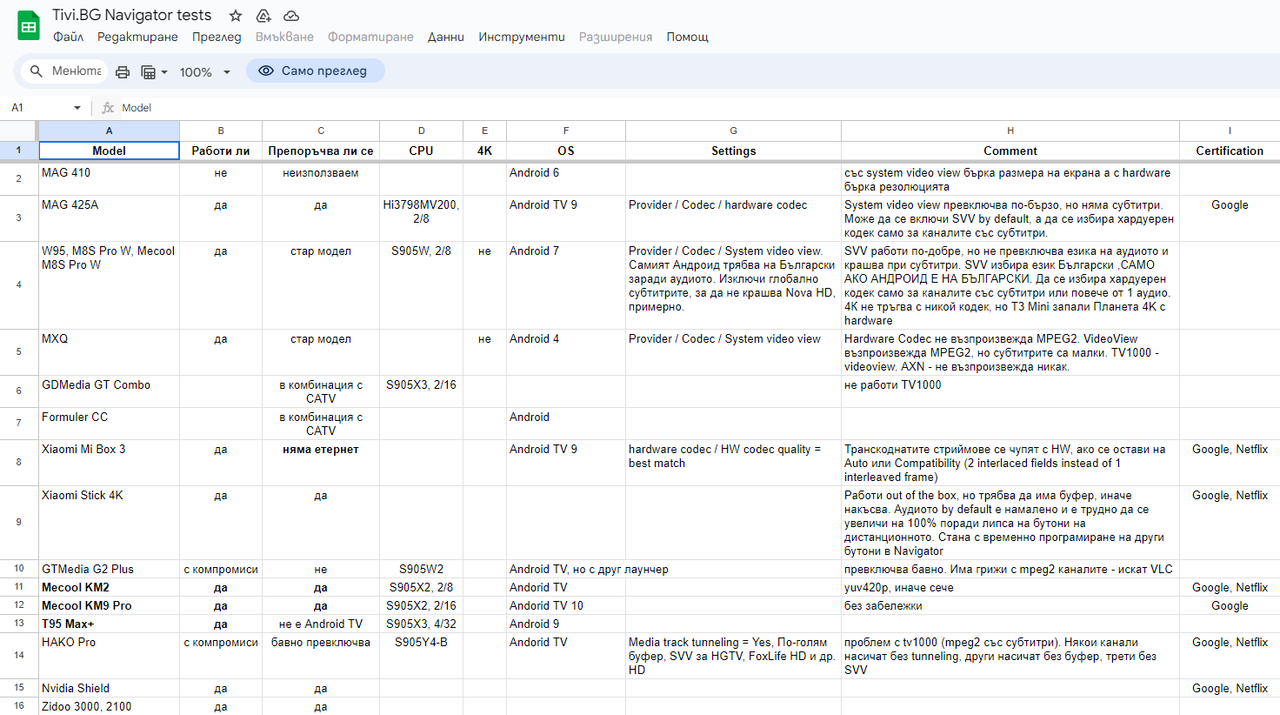Click the select-all corner box

[x=19, y=131]
